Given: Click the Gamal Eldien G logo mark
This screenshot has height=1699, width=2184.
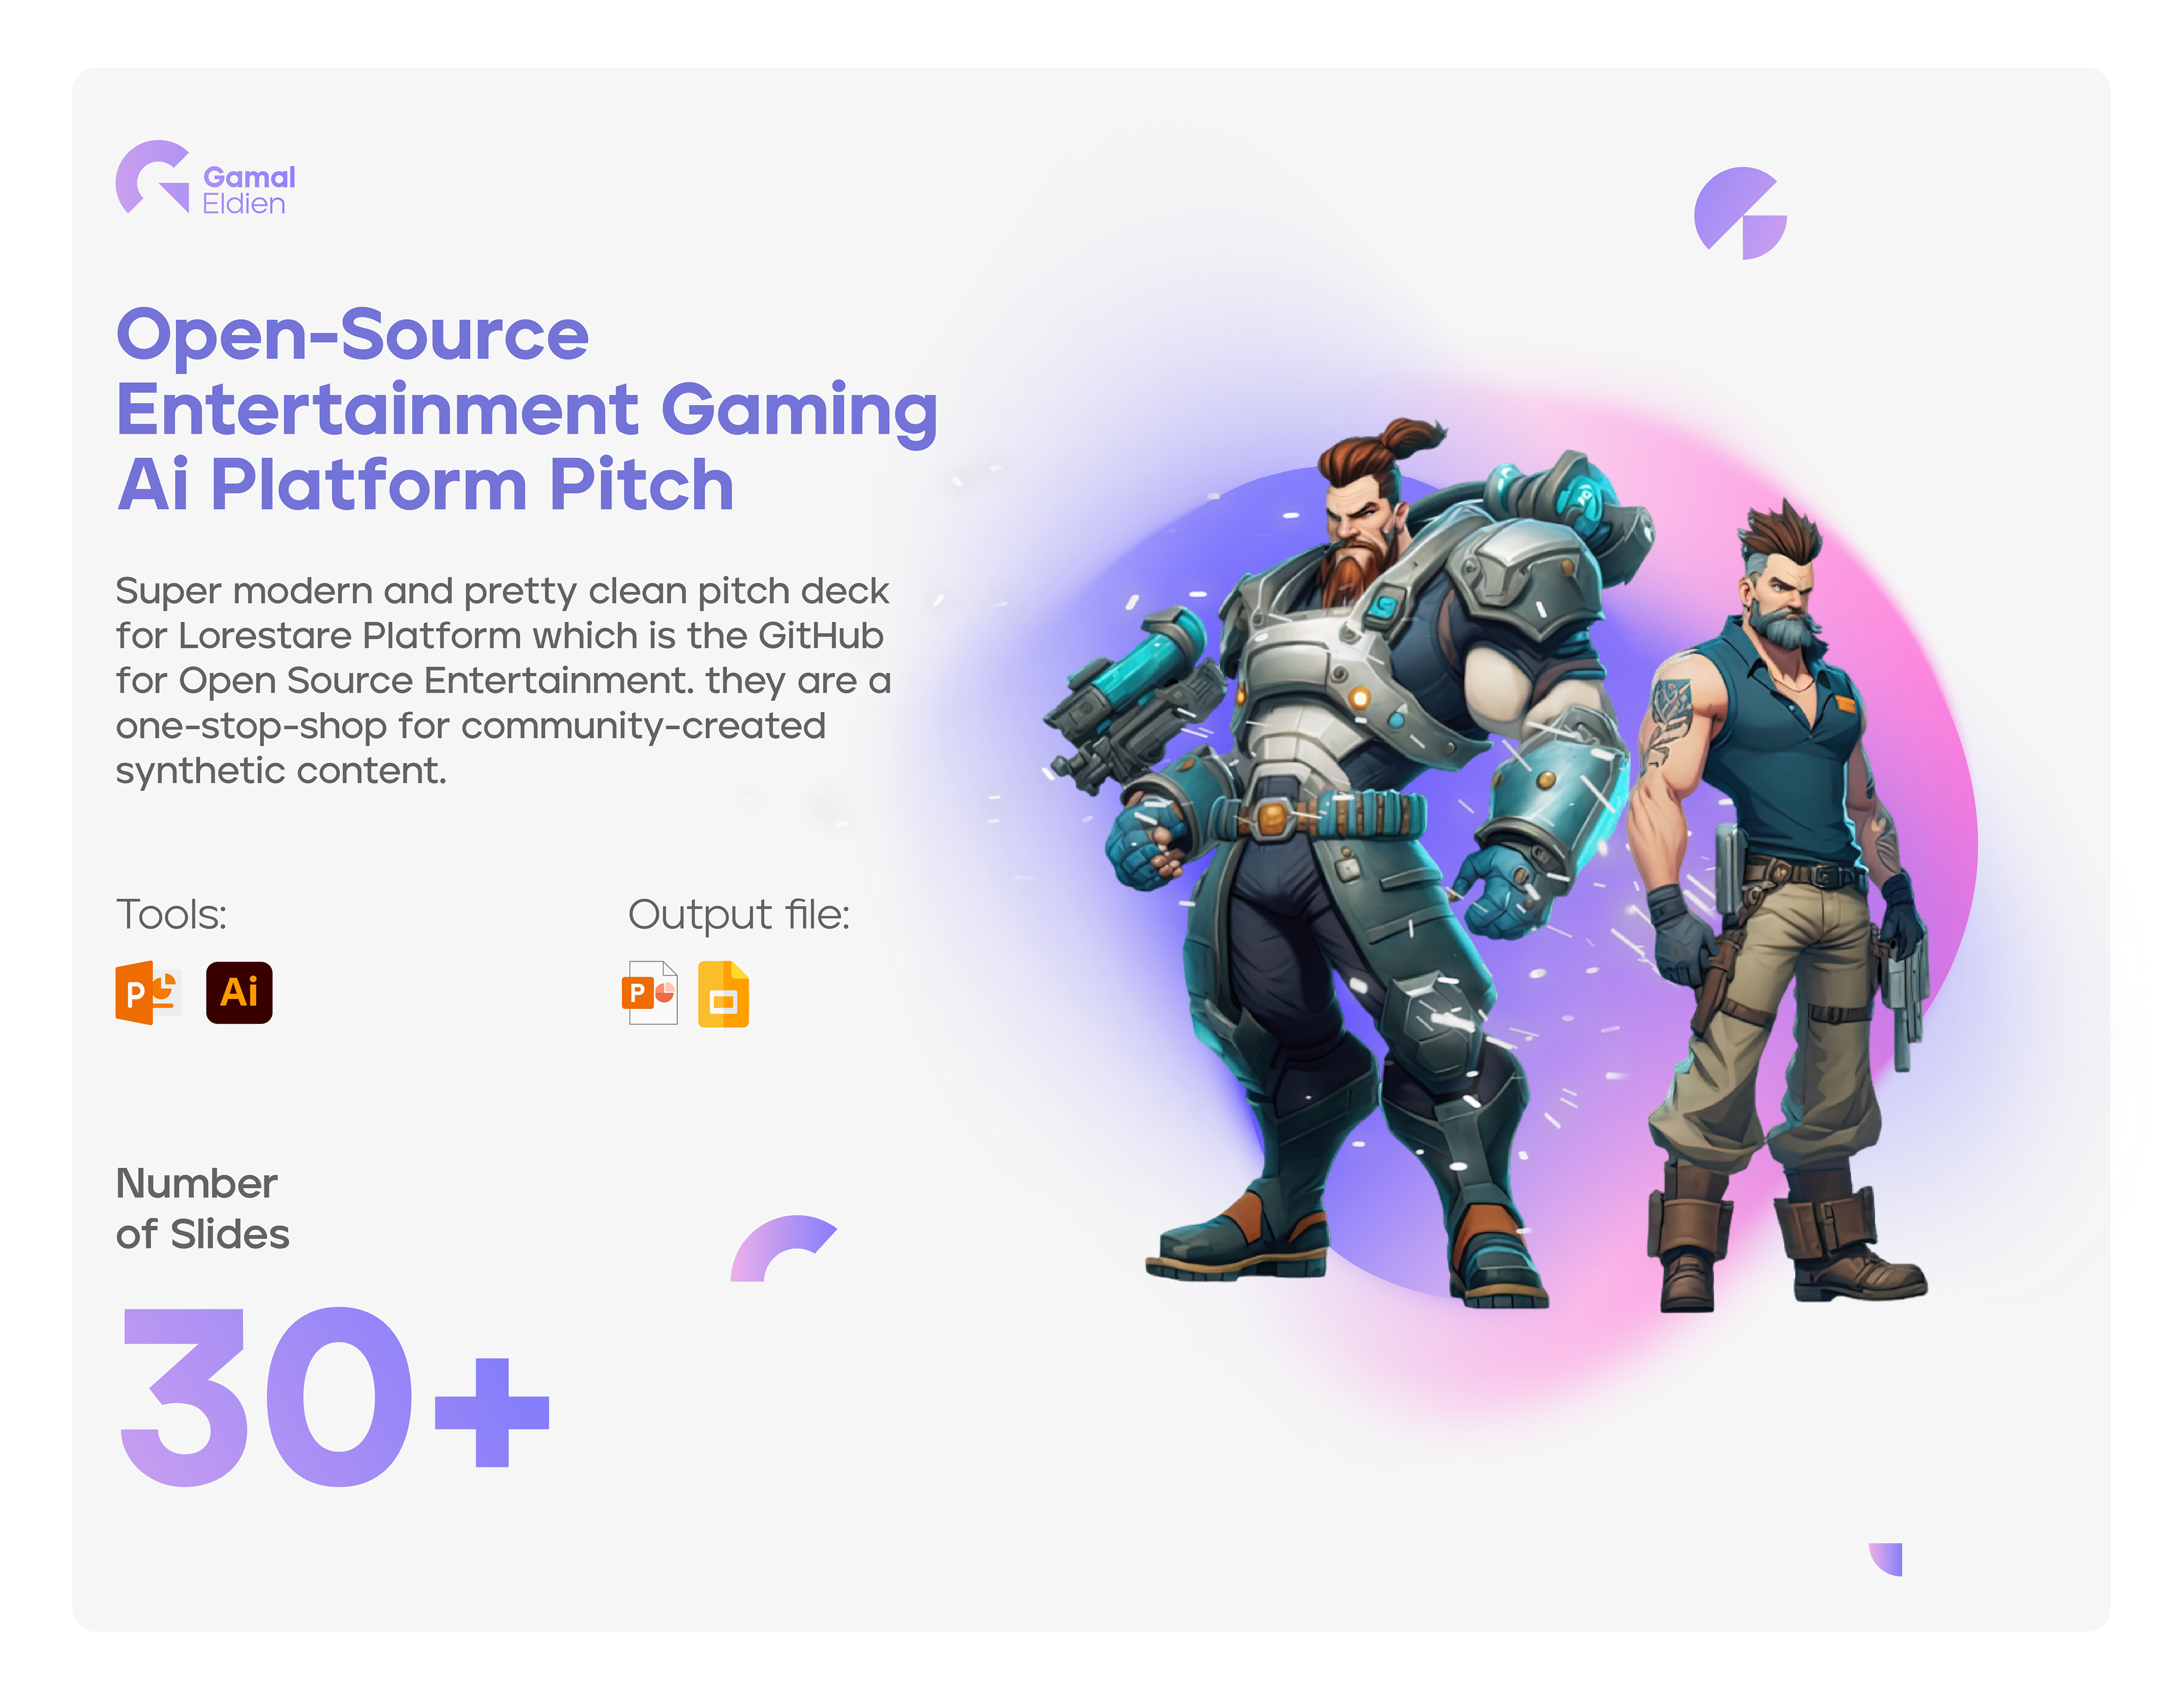Looking at the screenshot, I should [152, 177].
